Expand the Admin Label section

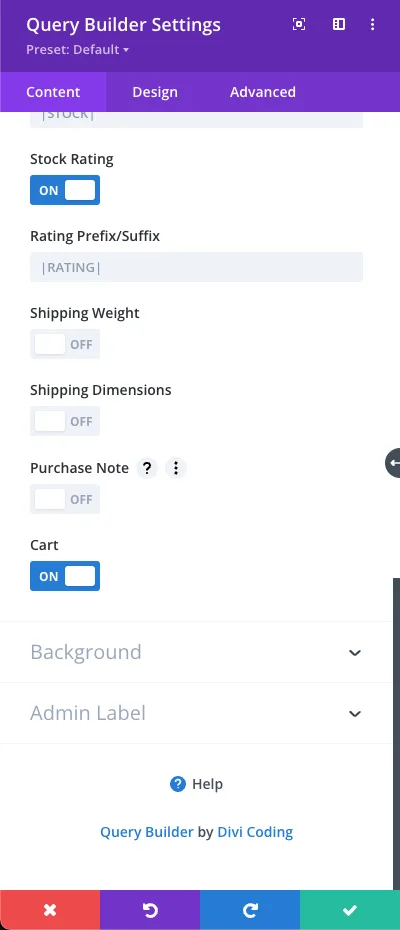coord(196,713)
